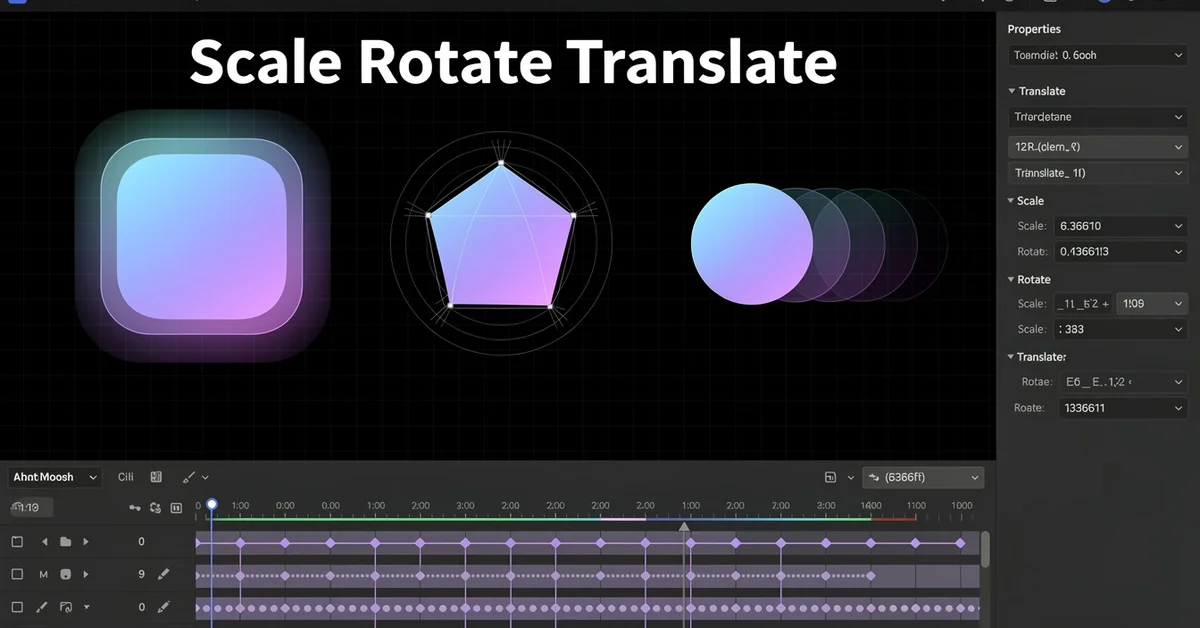Click the Cili label in timeline toolbar

126,478
